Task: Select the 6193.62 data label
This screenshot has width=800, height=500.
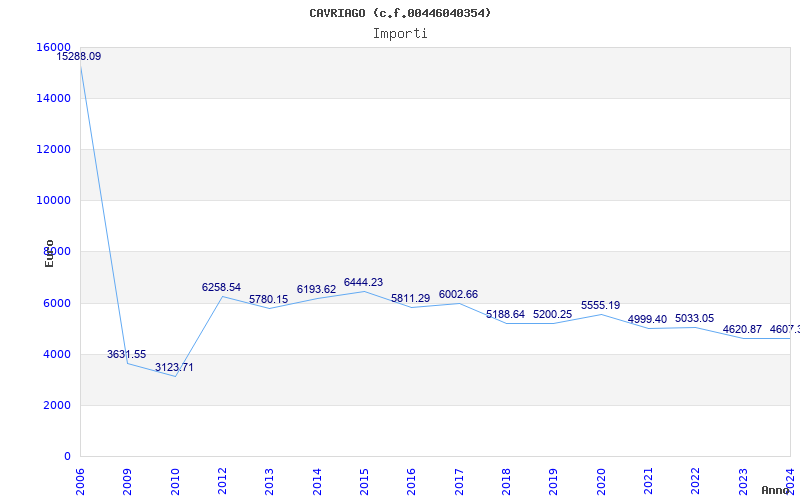Action: click(x=316, y=289)
